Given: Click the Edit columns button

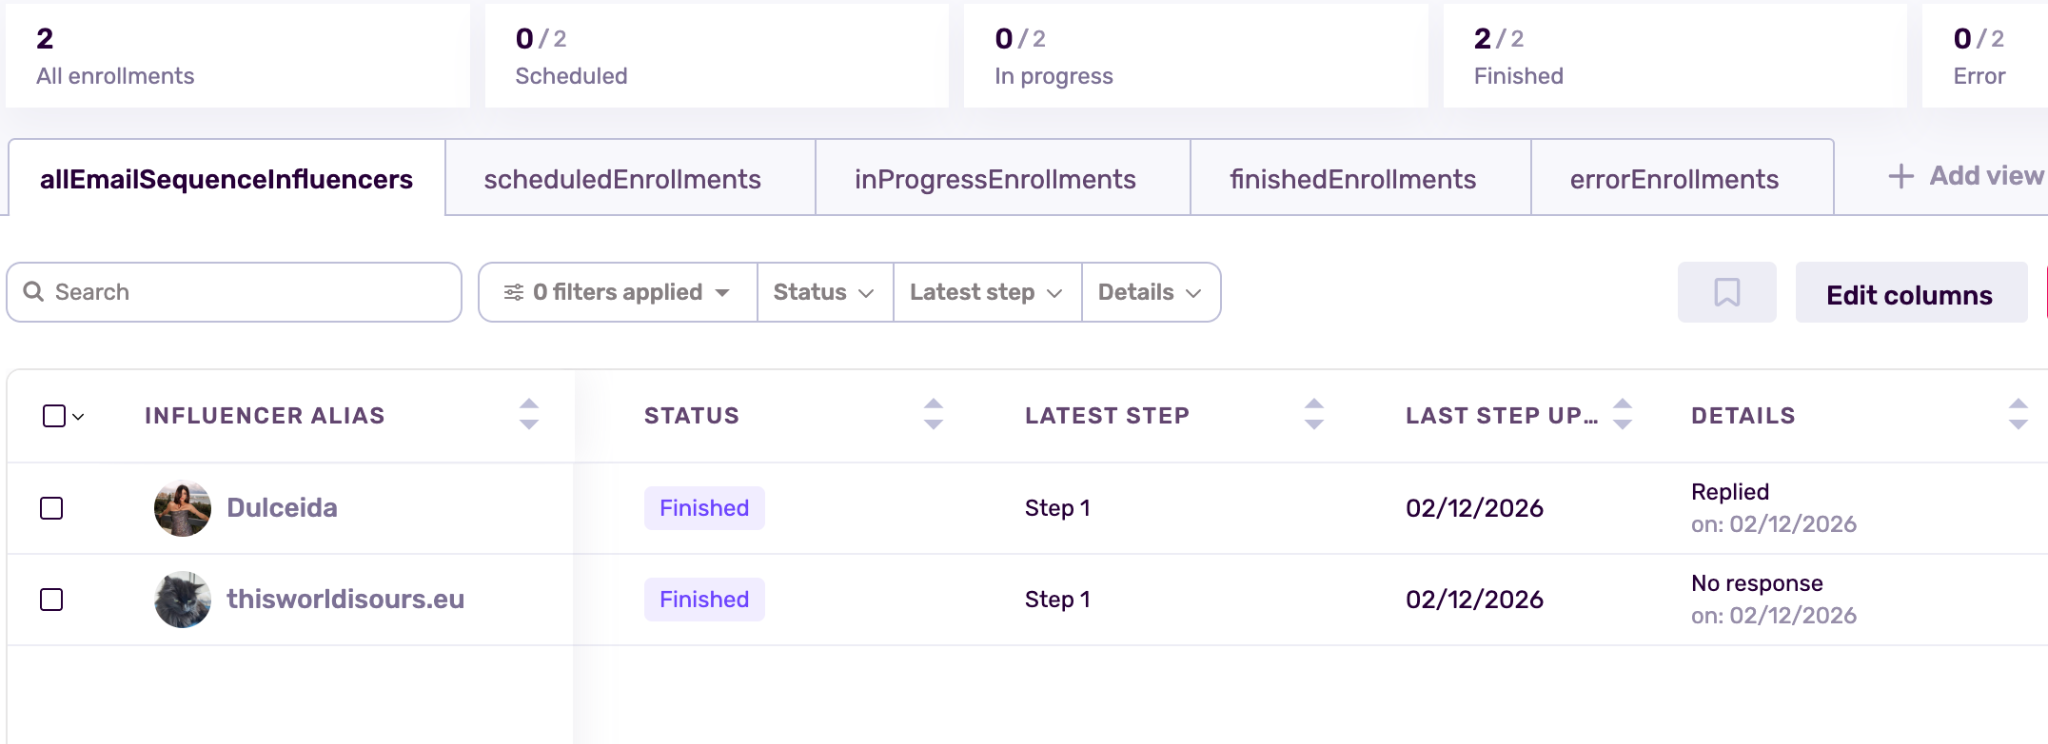Looking at the screenshot, I should (x=1909, y=294).
